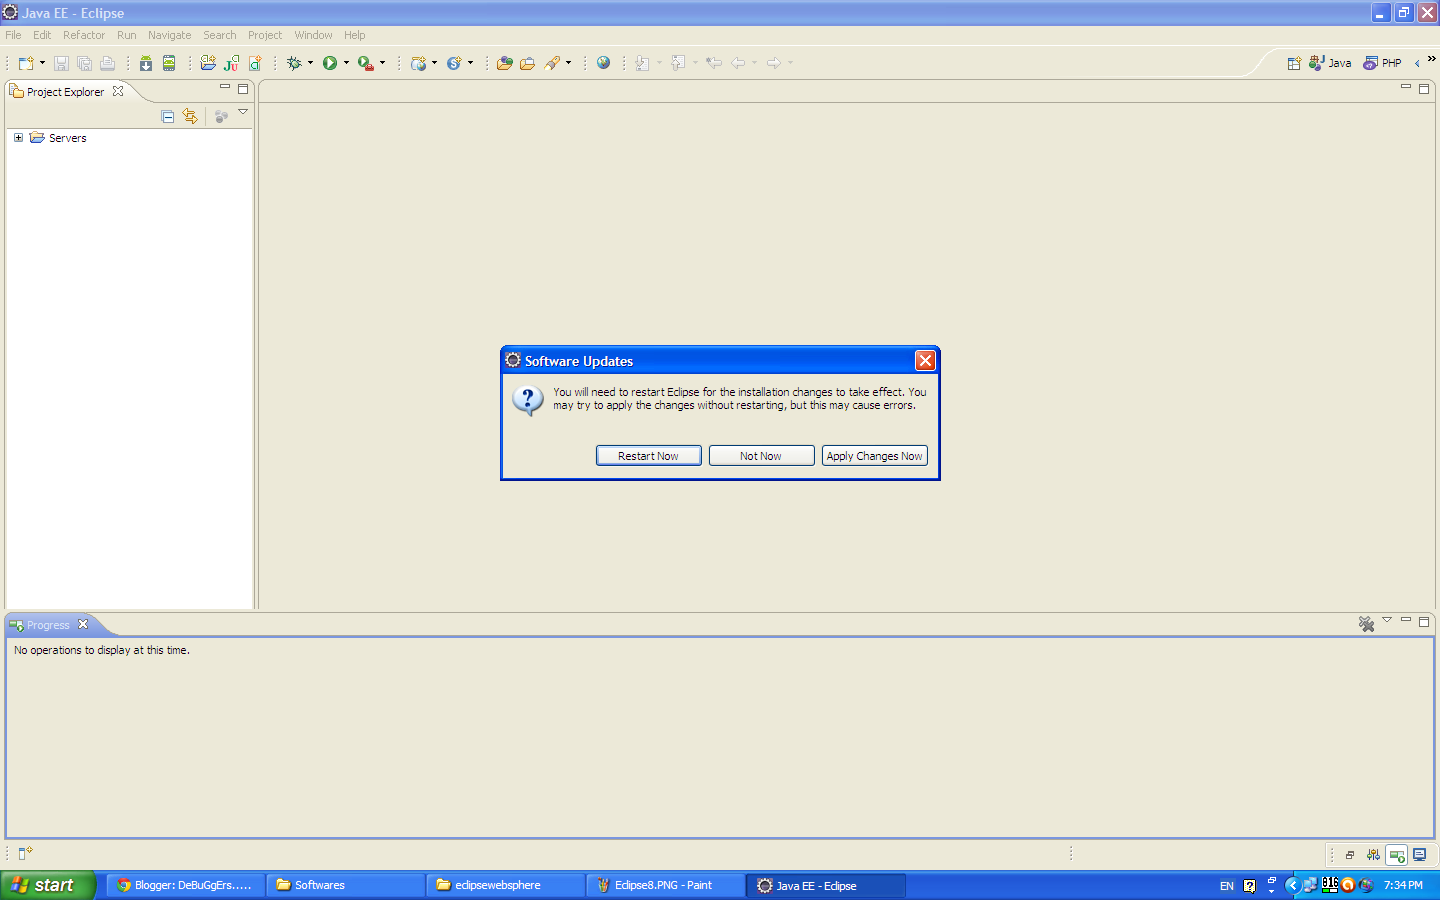The width and height of the screenshot is (1440, 900).
Task: Click the New Dynamic Web Project icon
Action: pyautogui.click(x=419, y=63)
